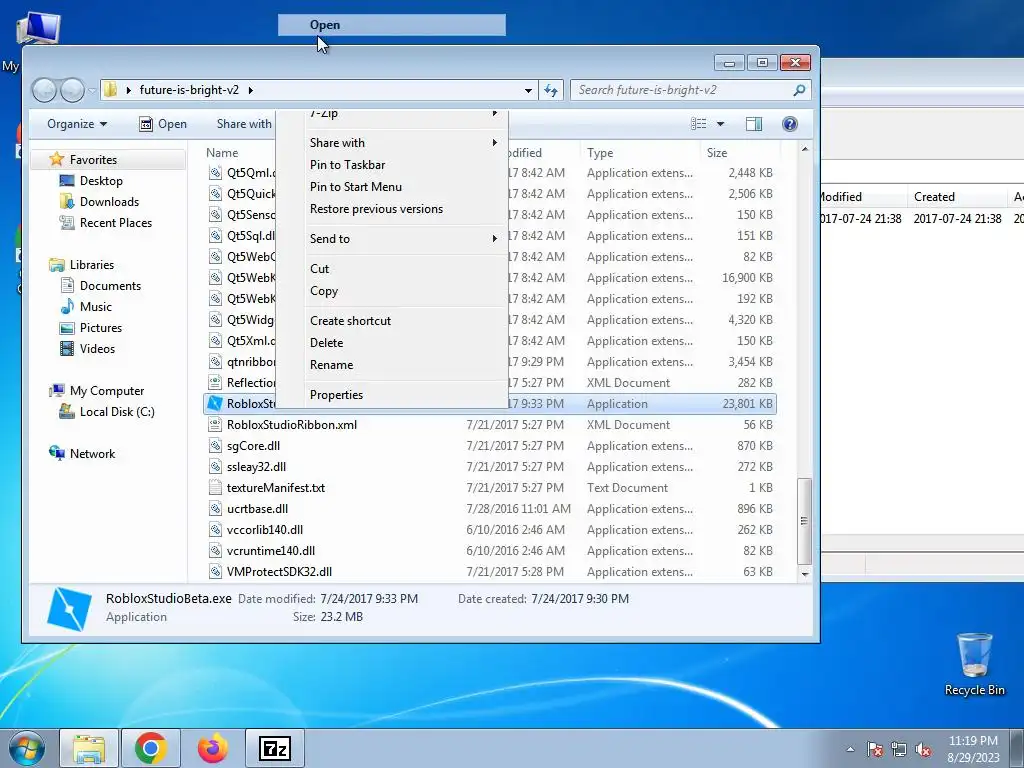Open Recycle Bin on desktop
This screenshot has width=1024, height=768.
[x=974, y=664]
